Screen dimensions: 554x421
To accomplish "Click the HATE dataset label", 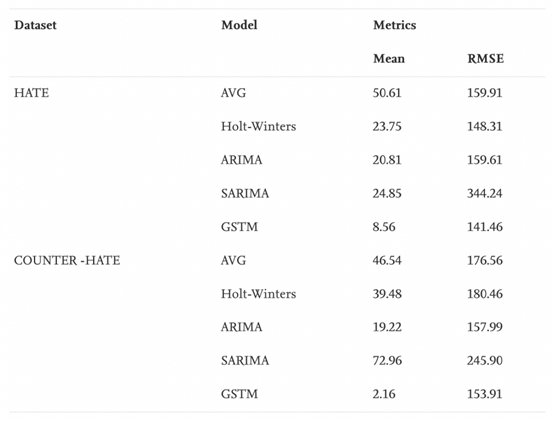I will 31,93.
